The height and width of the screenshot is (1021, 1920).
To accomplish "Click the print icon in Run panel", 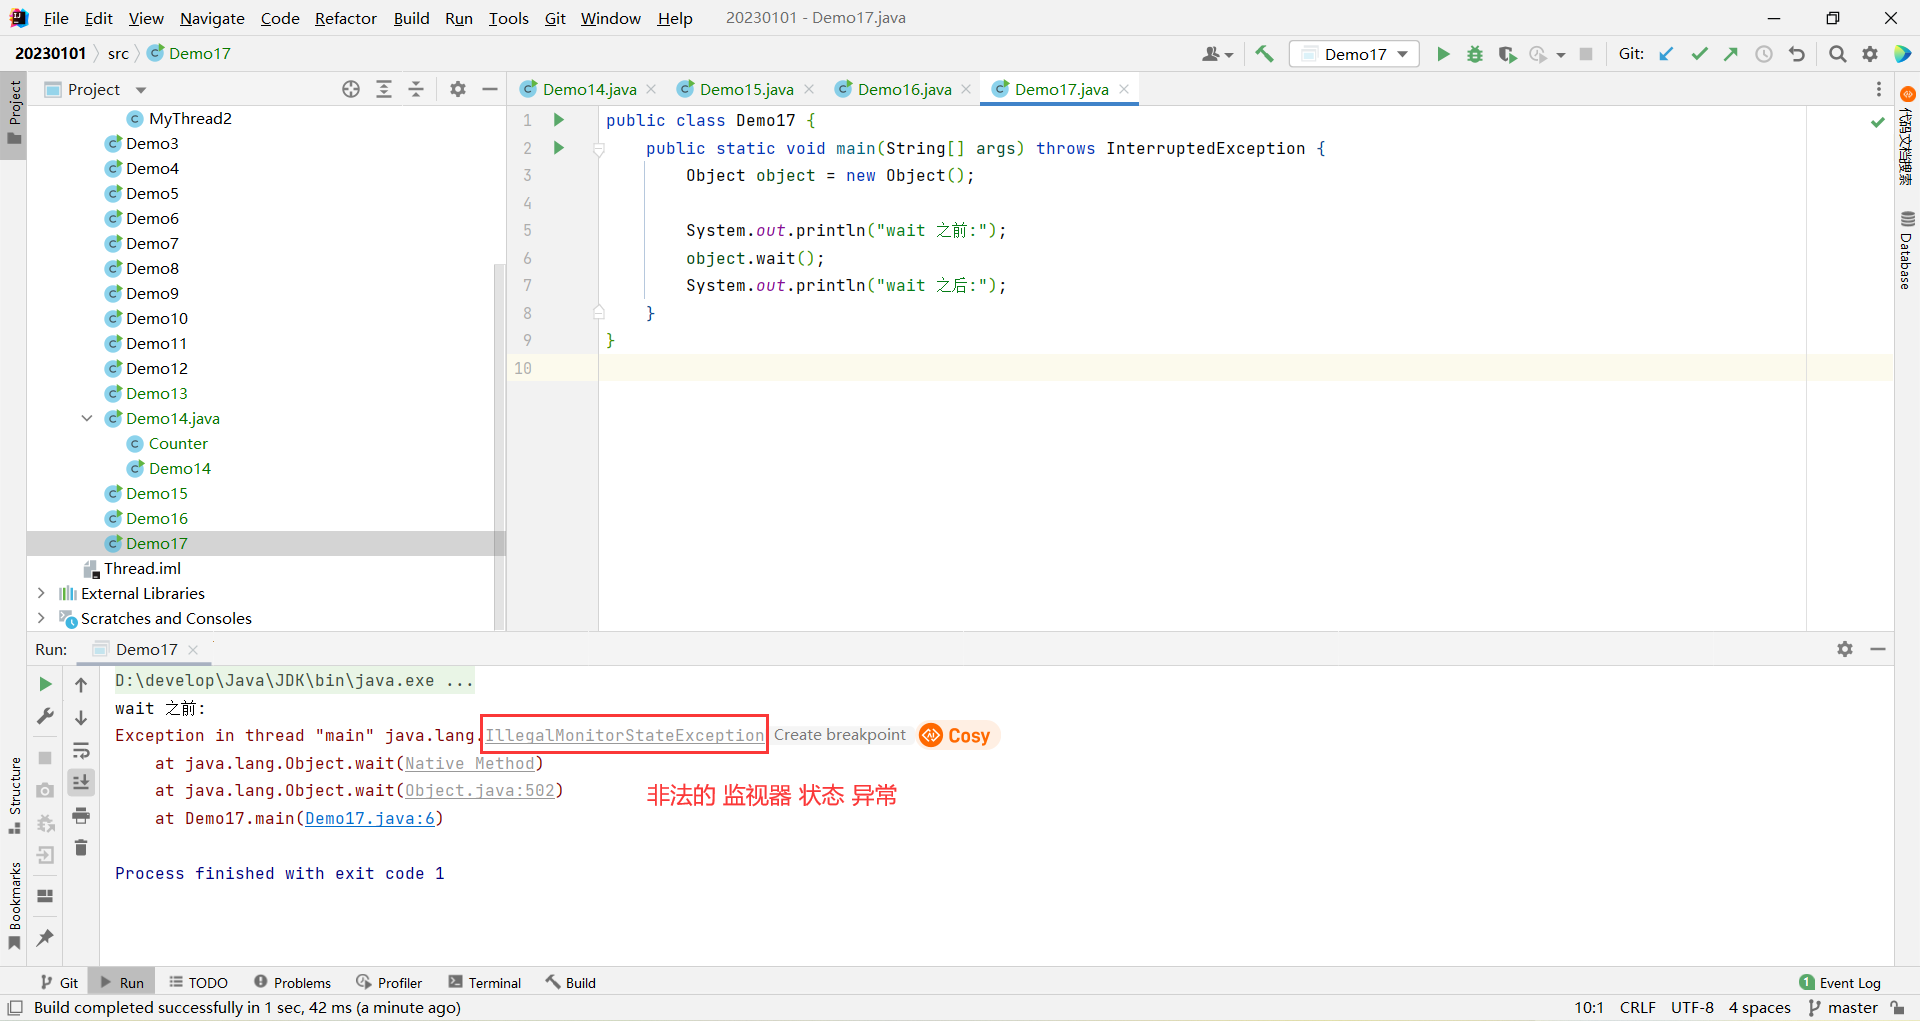I will [x=81, y=816].
